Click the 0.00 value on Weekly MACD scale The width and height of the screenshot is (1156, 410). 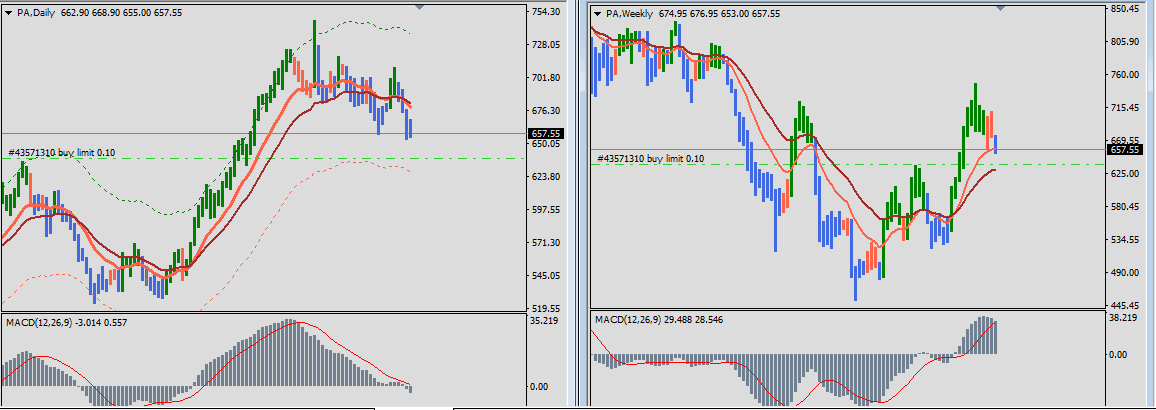pos(1118,355)
